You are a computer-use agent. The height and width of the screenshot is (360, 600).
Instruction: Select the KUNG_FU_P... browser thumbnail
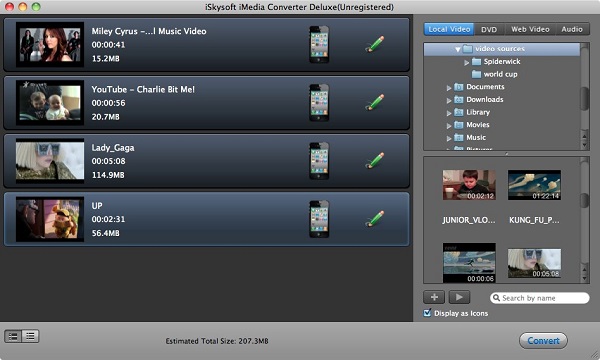534,185
